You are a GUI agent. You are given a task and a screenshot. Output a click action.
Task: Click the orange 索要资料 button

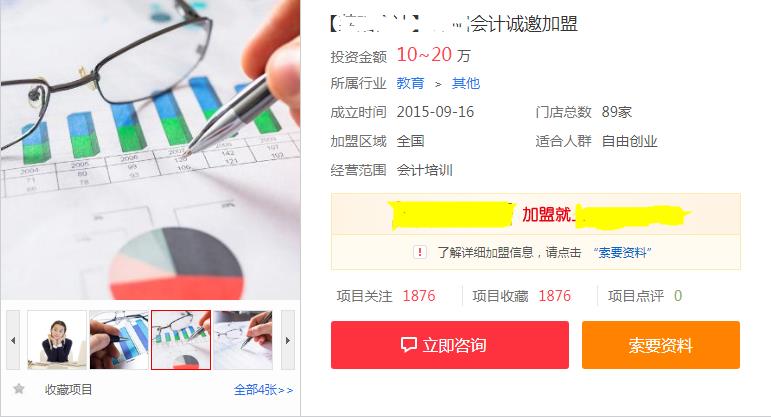[x=661, y=345]
